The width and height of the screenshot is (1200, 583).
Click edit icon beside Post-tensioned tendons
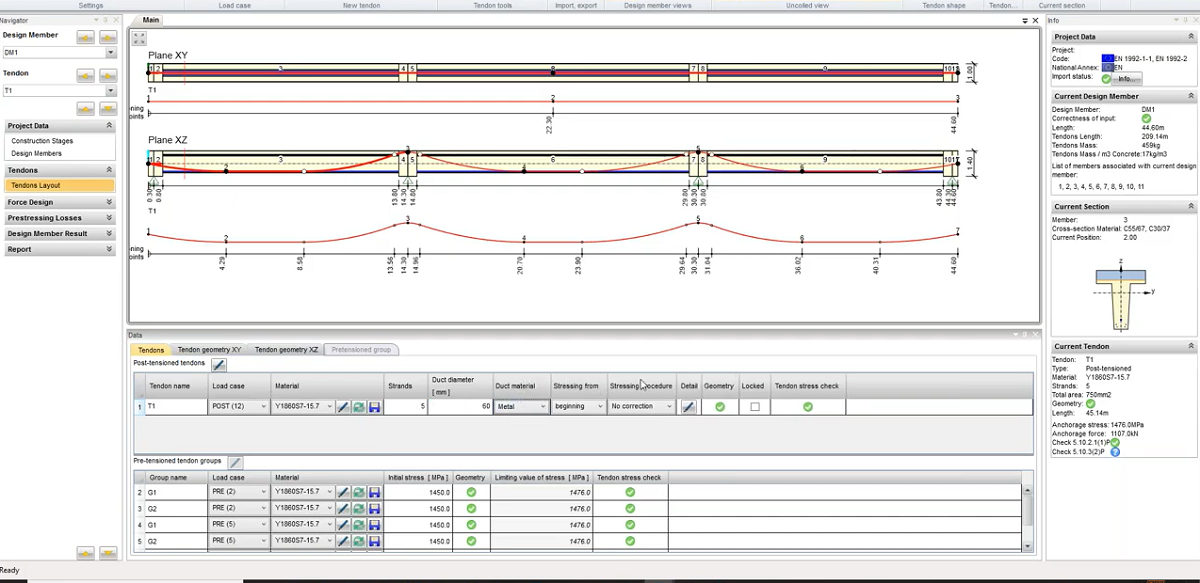point(218,365)
